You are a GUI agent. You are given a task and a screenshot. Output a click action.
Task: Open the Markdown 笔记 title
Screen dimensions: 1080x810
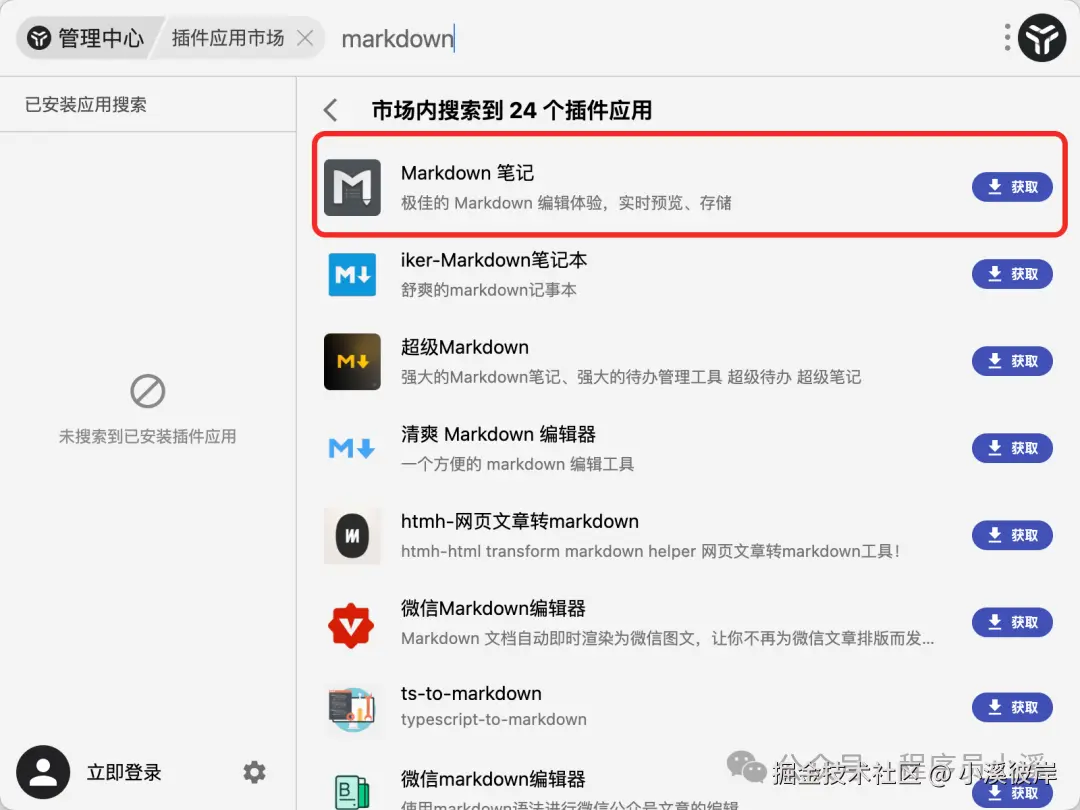click(x=467, y=173)
